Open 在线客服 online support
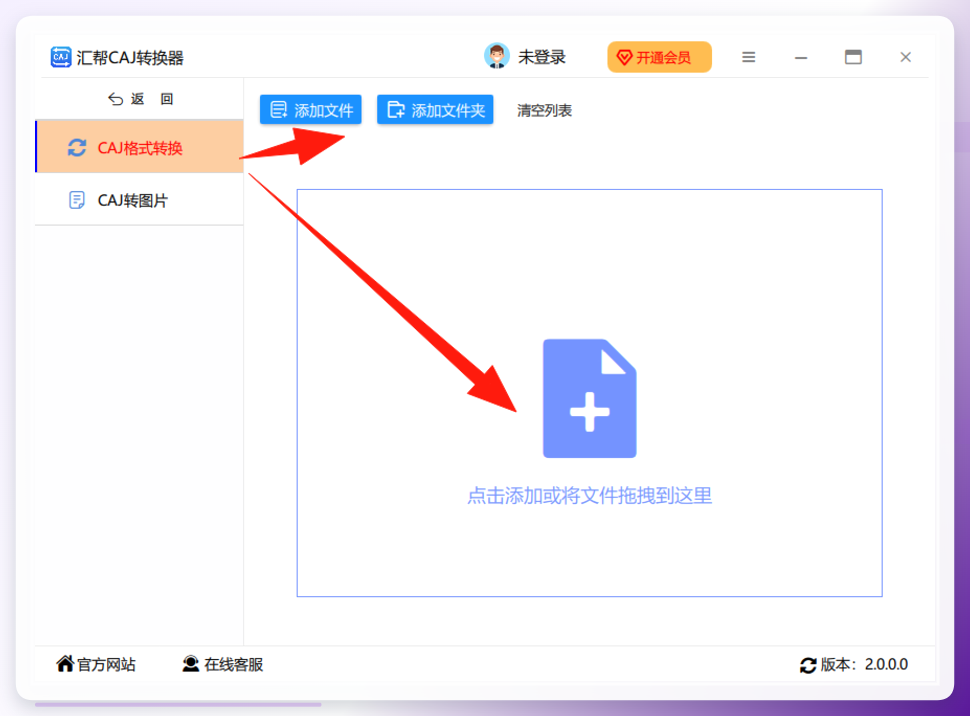Viewport: 970px width, 716px height. [x=223, y=664]
